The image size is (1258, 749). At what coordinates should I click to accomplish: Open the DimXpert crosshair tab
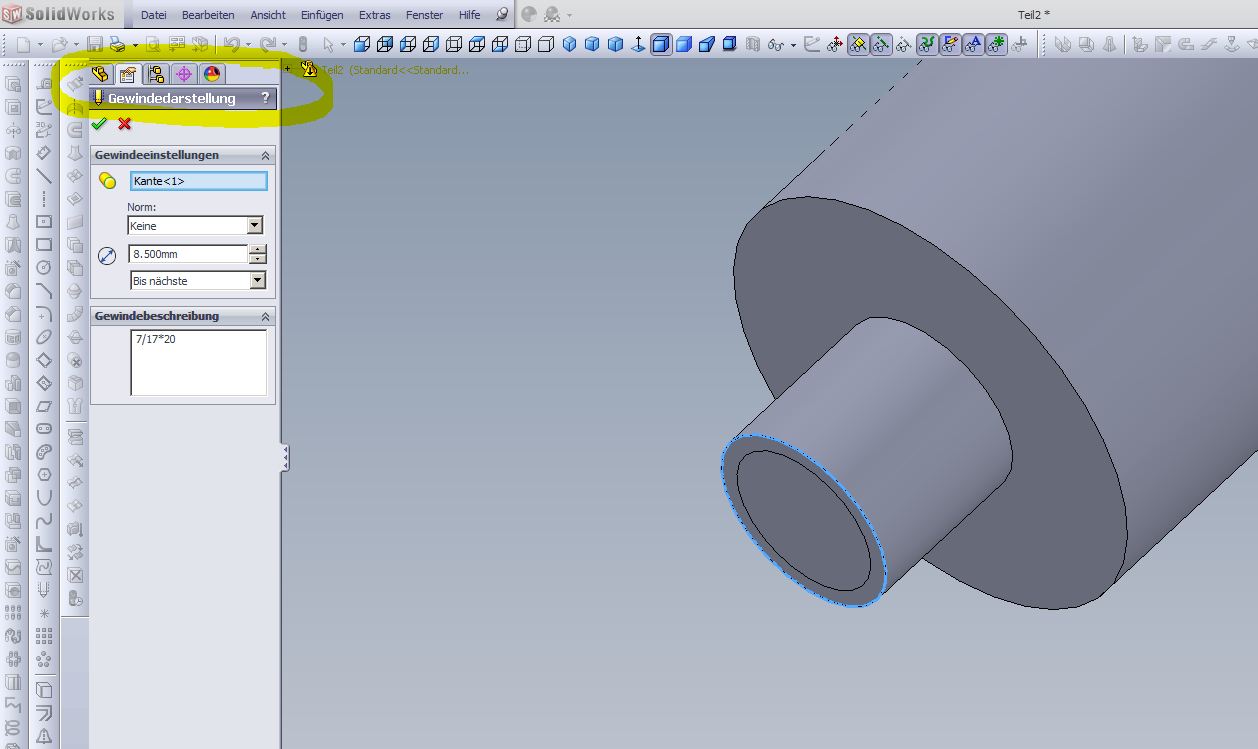point(183,74)
